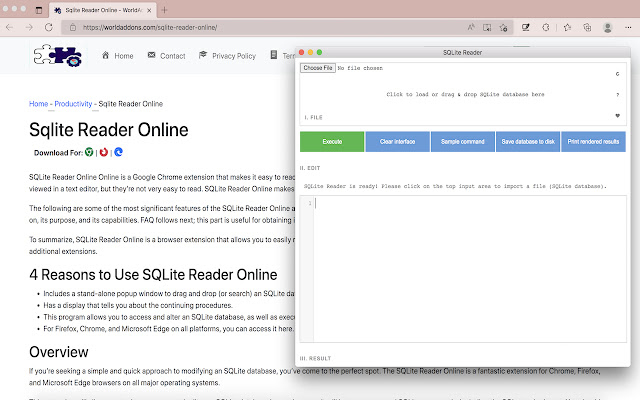Click line number 1 in editor gutter
Screen dimensions: 640x400
tap(310, 203)
